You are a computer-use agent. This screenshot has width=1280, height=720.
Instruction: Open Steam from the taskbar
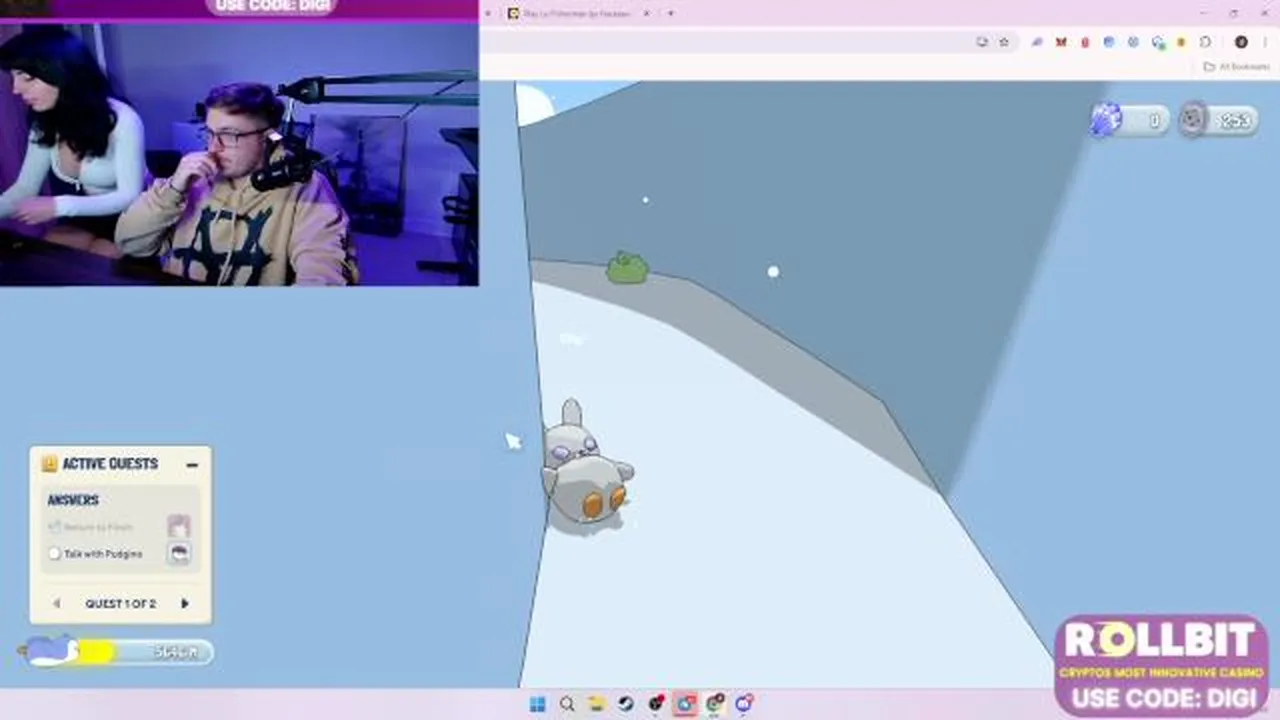pos(626,704)
